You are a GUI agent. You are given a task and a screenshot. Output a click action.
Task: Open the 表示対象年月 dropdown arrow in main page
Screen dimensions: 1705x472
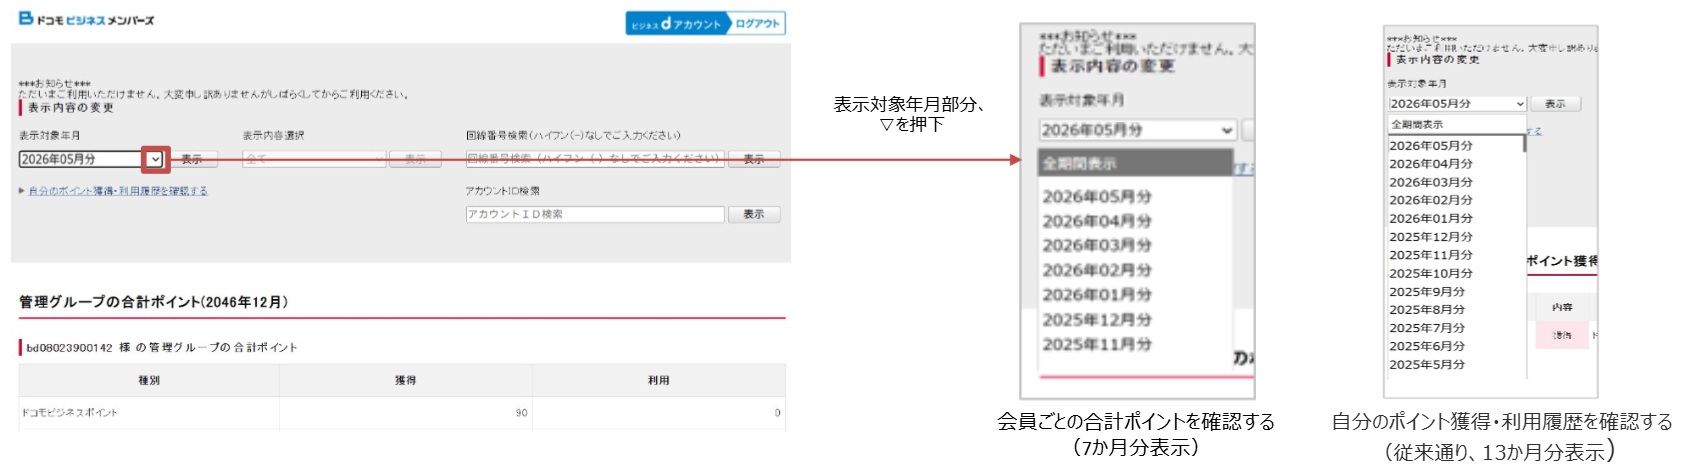(155, 159)
